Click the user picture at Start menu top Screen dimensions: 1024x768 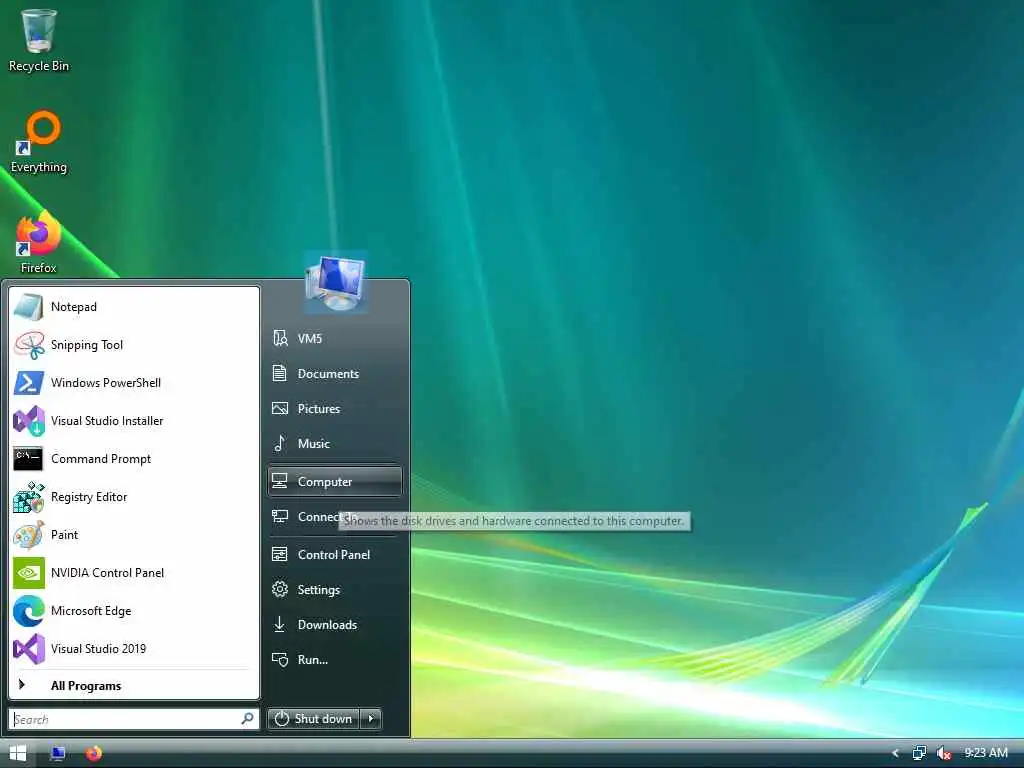pyautogui.click(x=335, y=282)
